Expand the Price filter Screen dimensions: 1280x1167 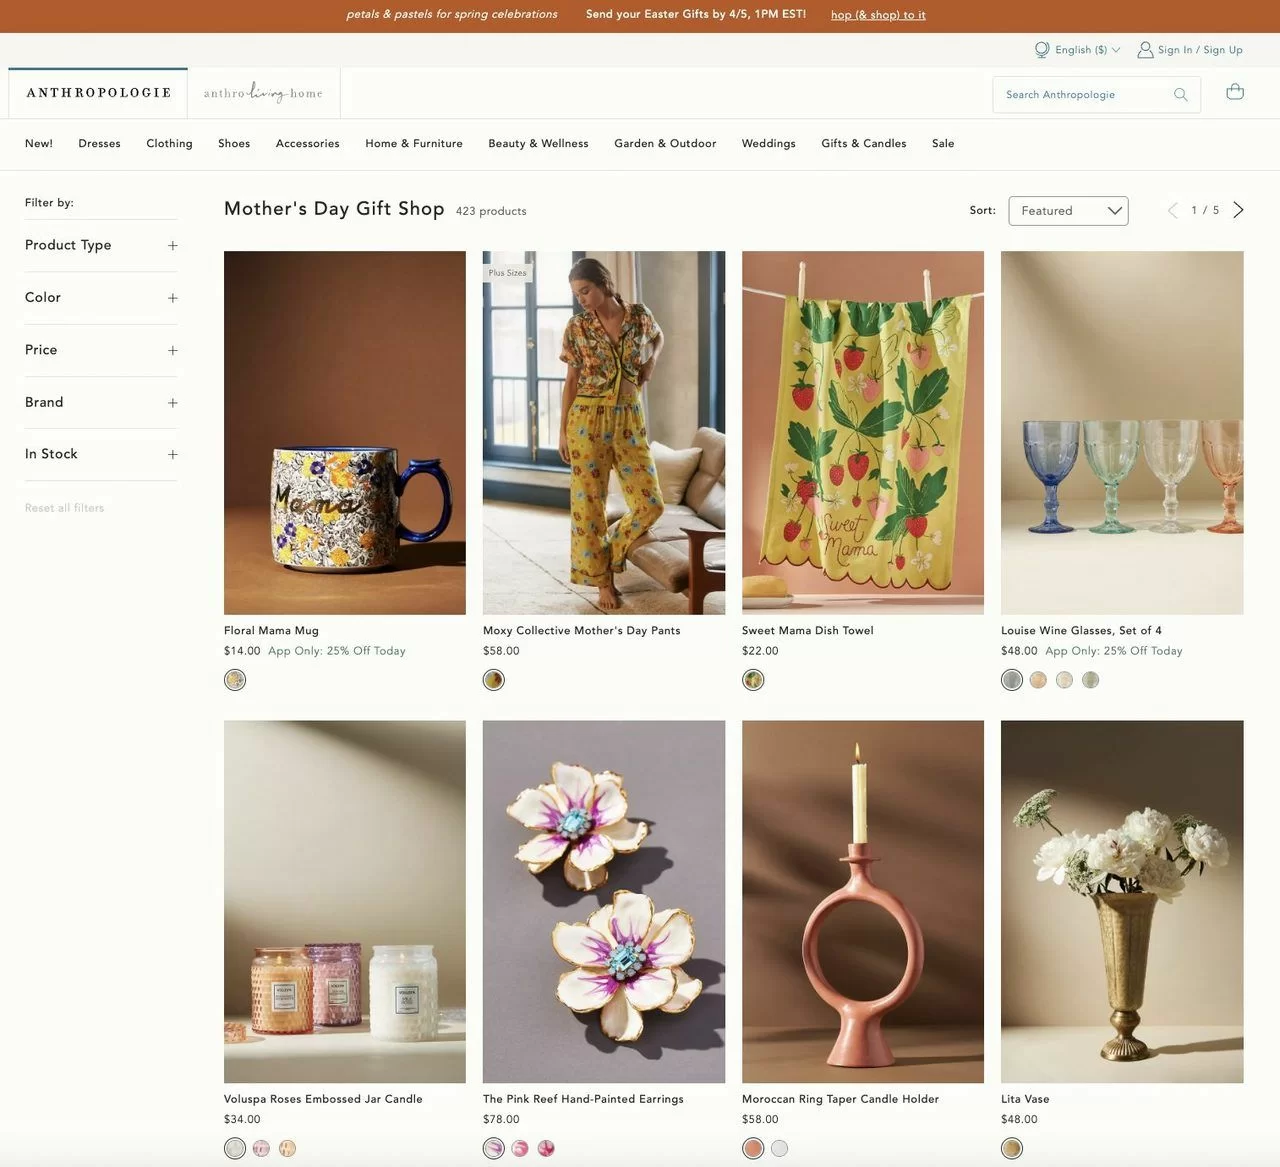coord(101,350)
